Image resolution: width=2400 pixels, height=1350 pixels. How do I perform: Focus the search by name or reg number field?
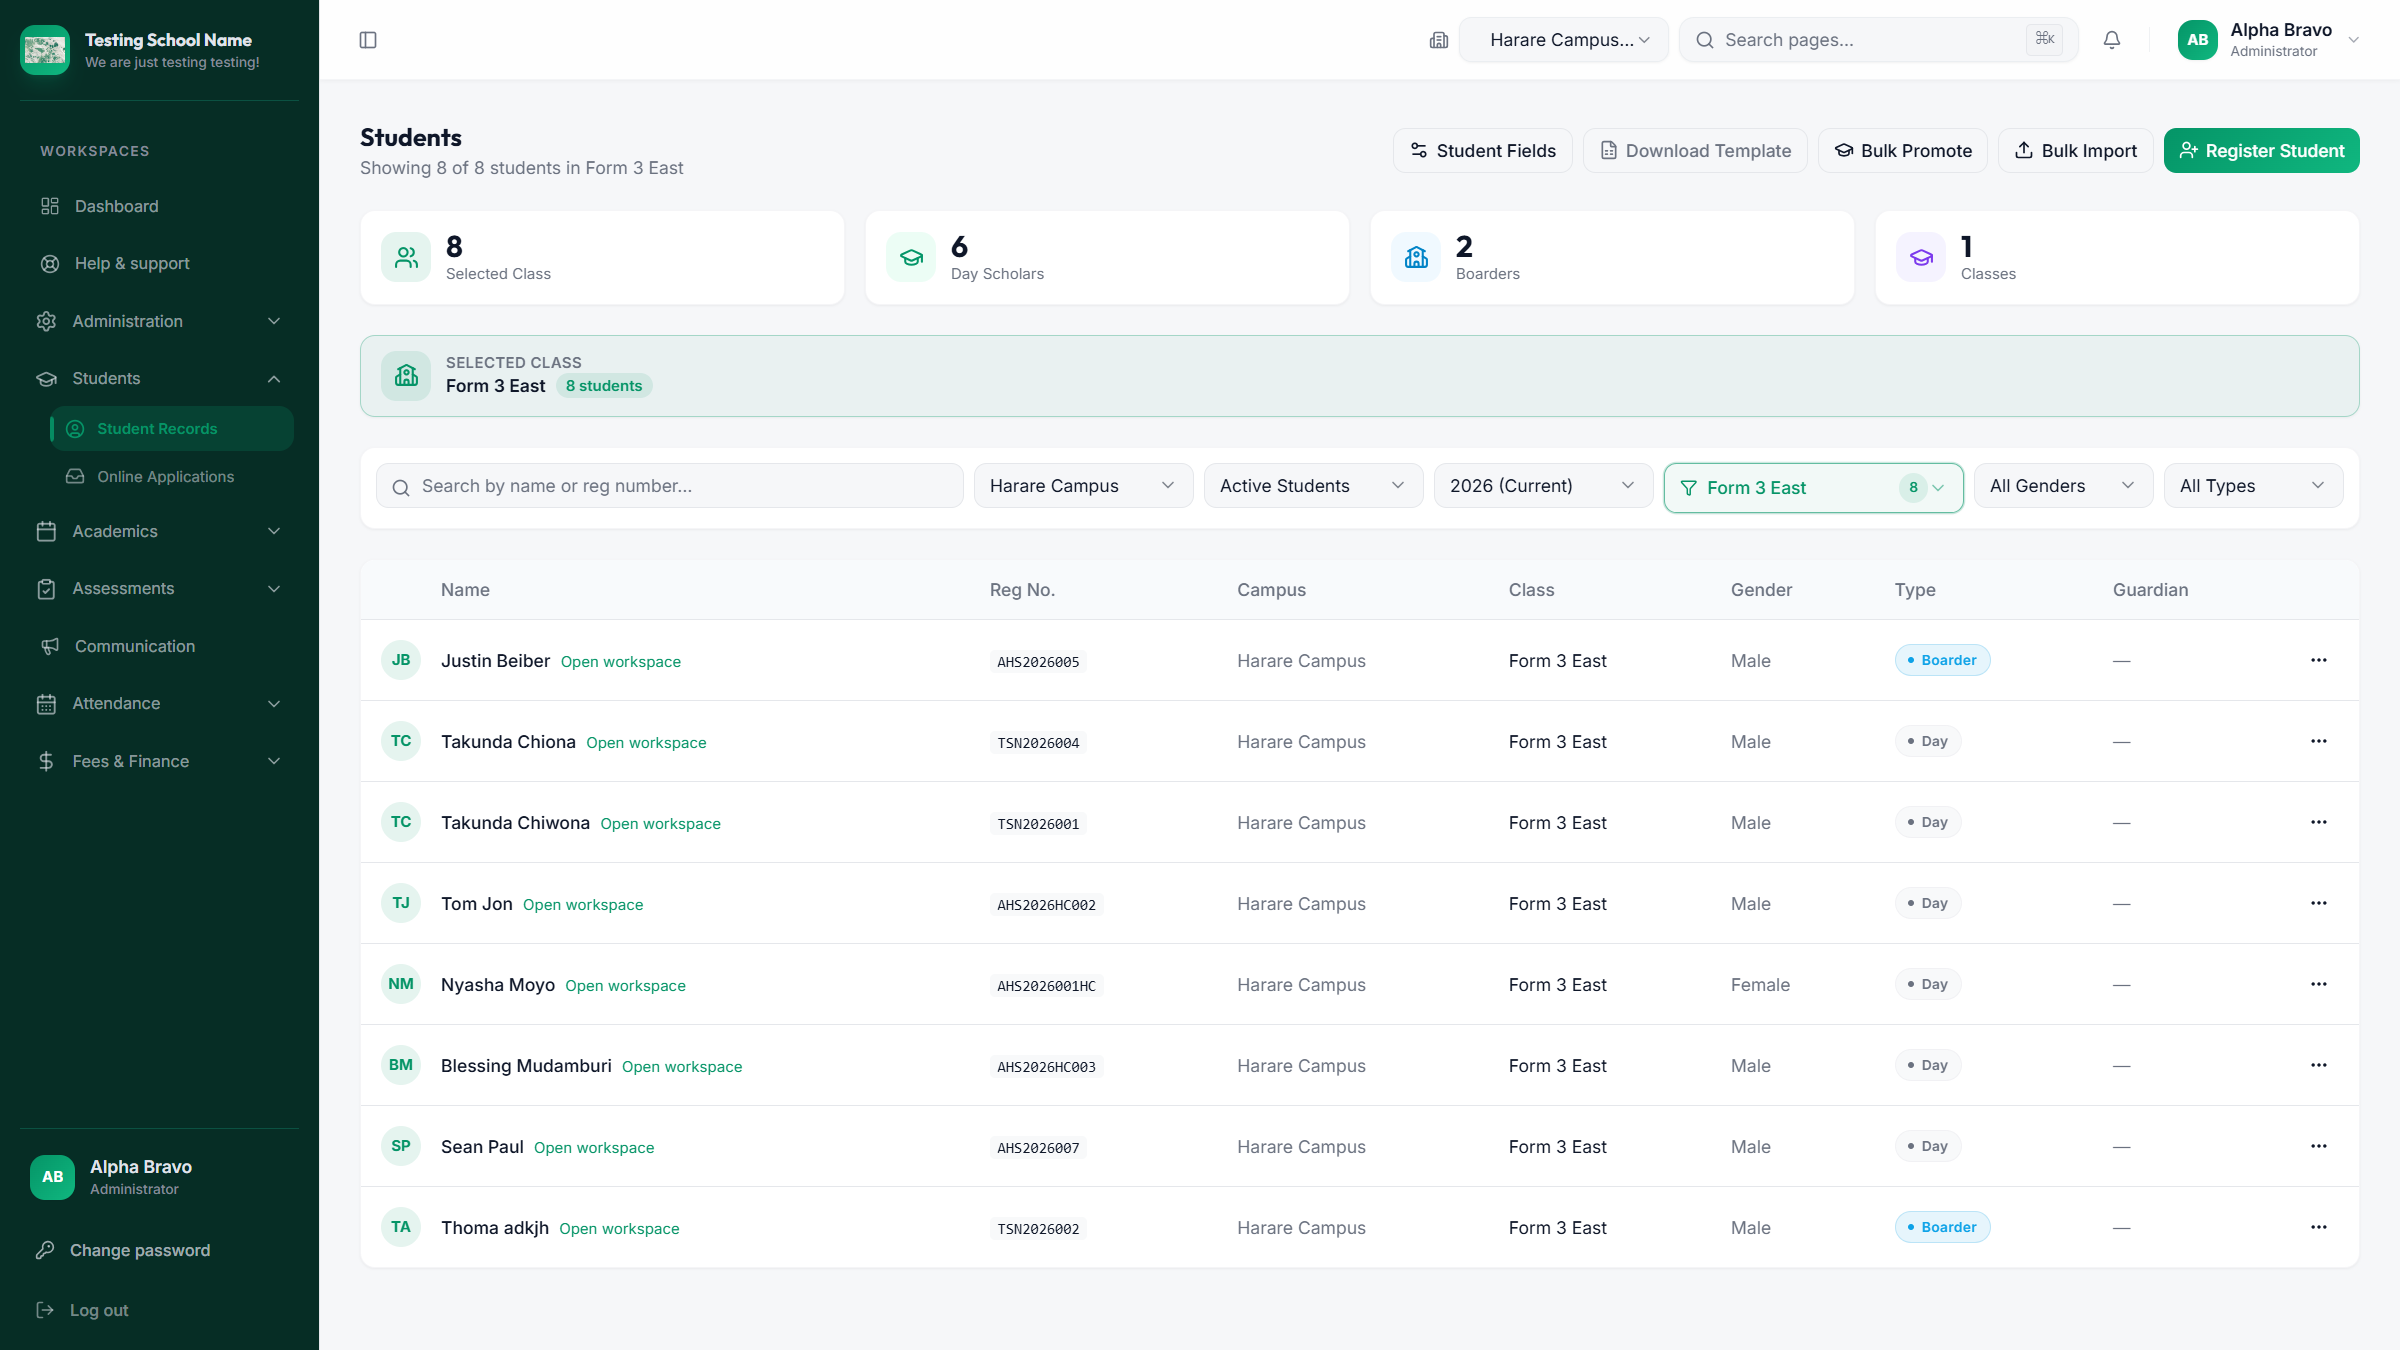[x=670, y=486]
